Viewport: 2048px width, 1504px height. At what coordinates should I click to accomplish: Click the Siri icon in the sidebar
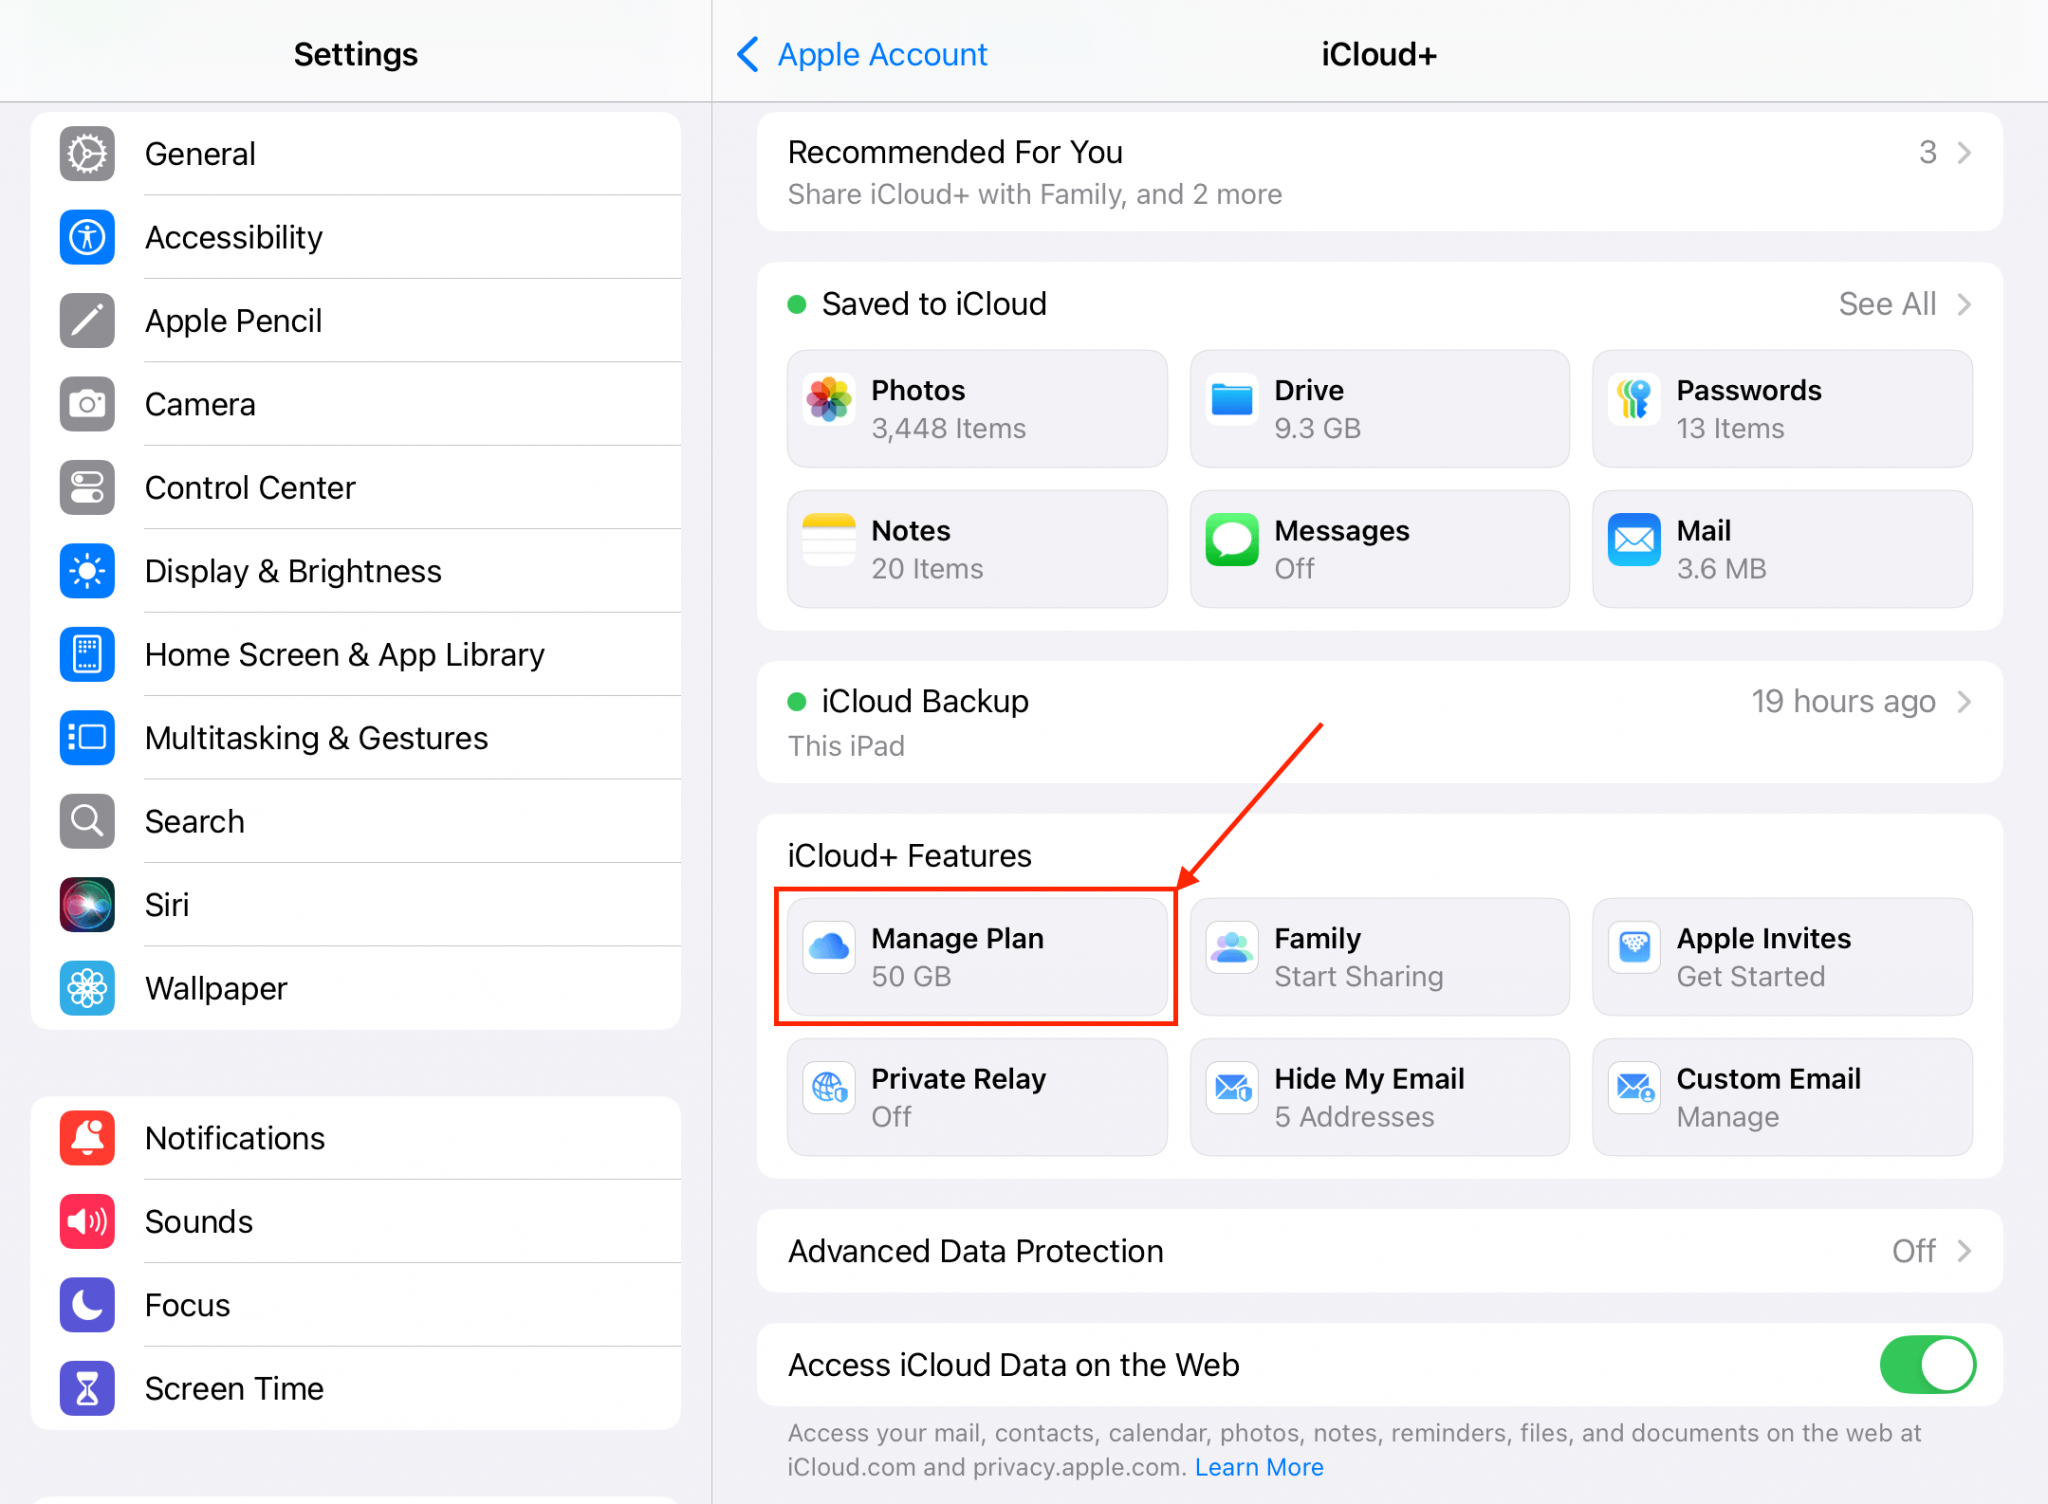click(86, 904)
